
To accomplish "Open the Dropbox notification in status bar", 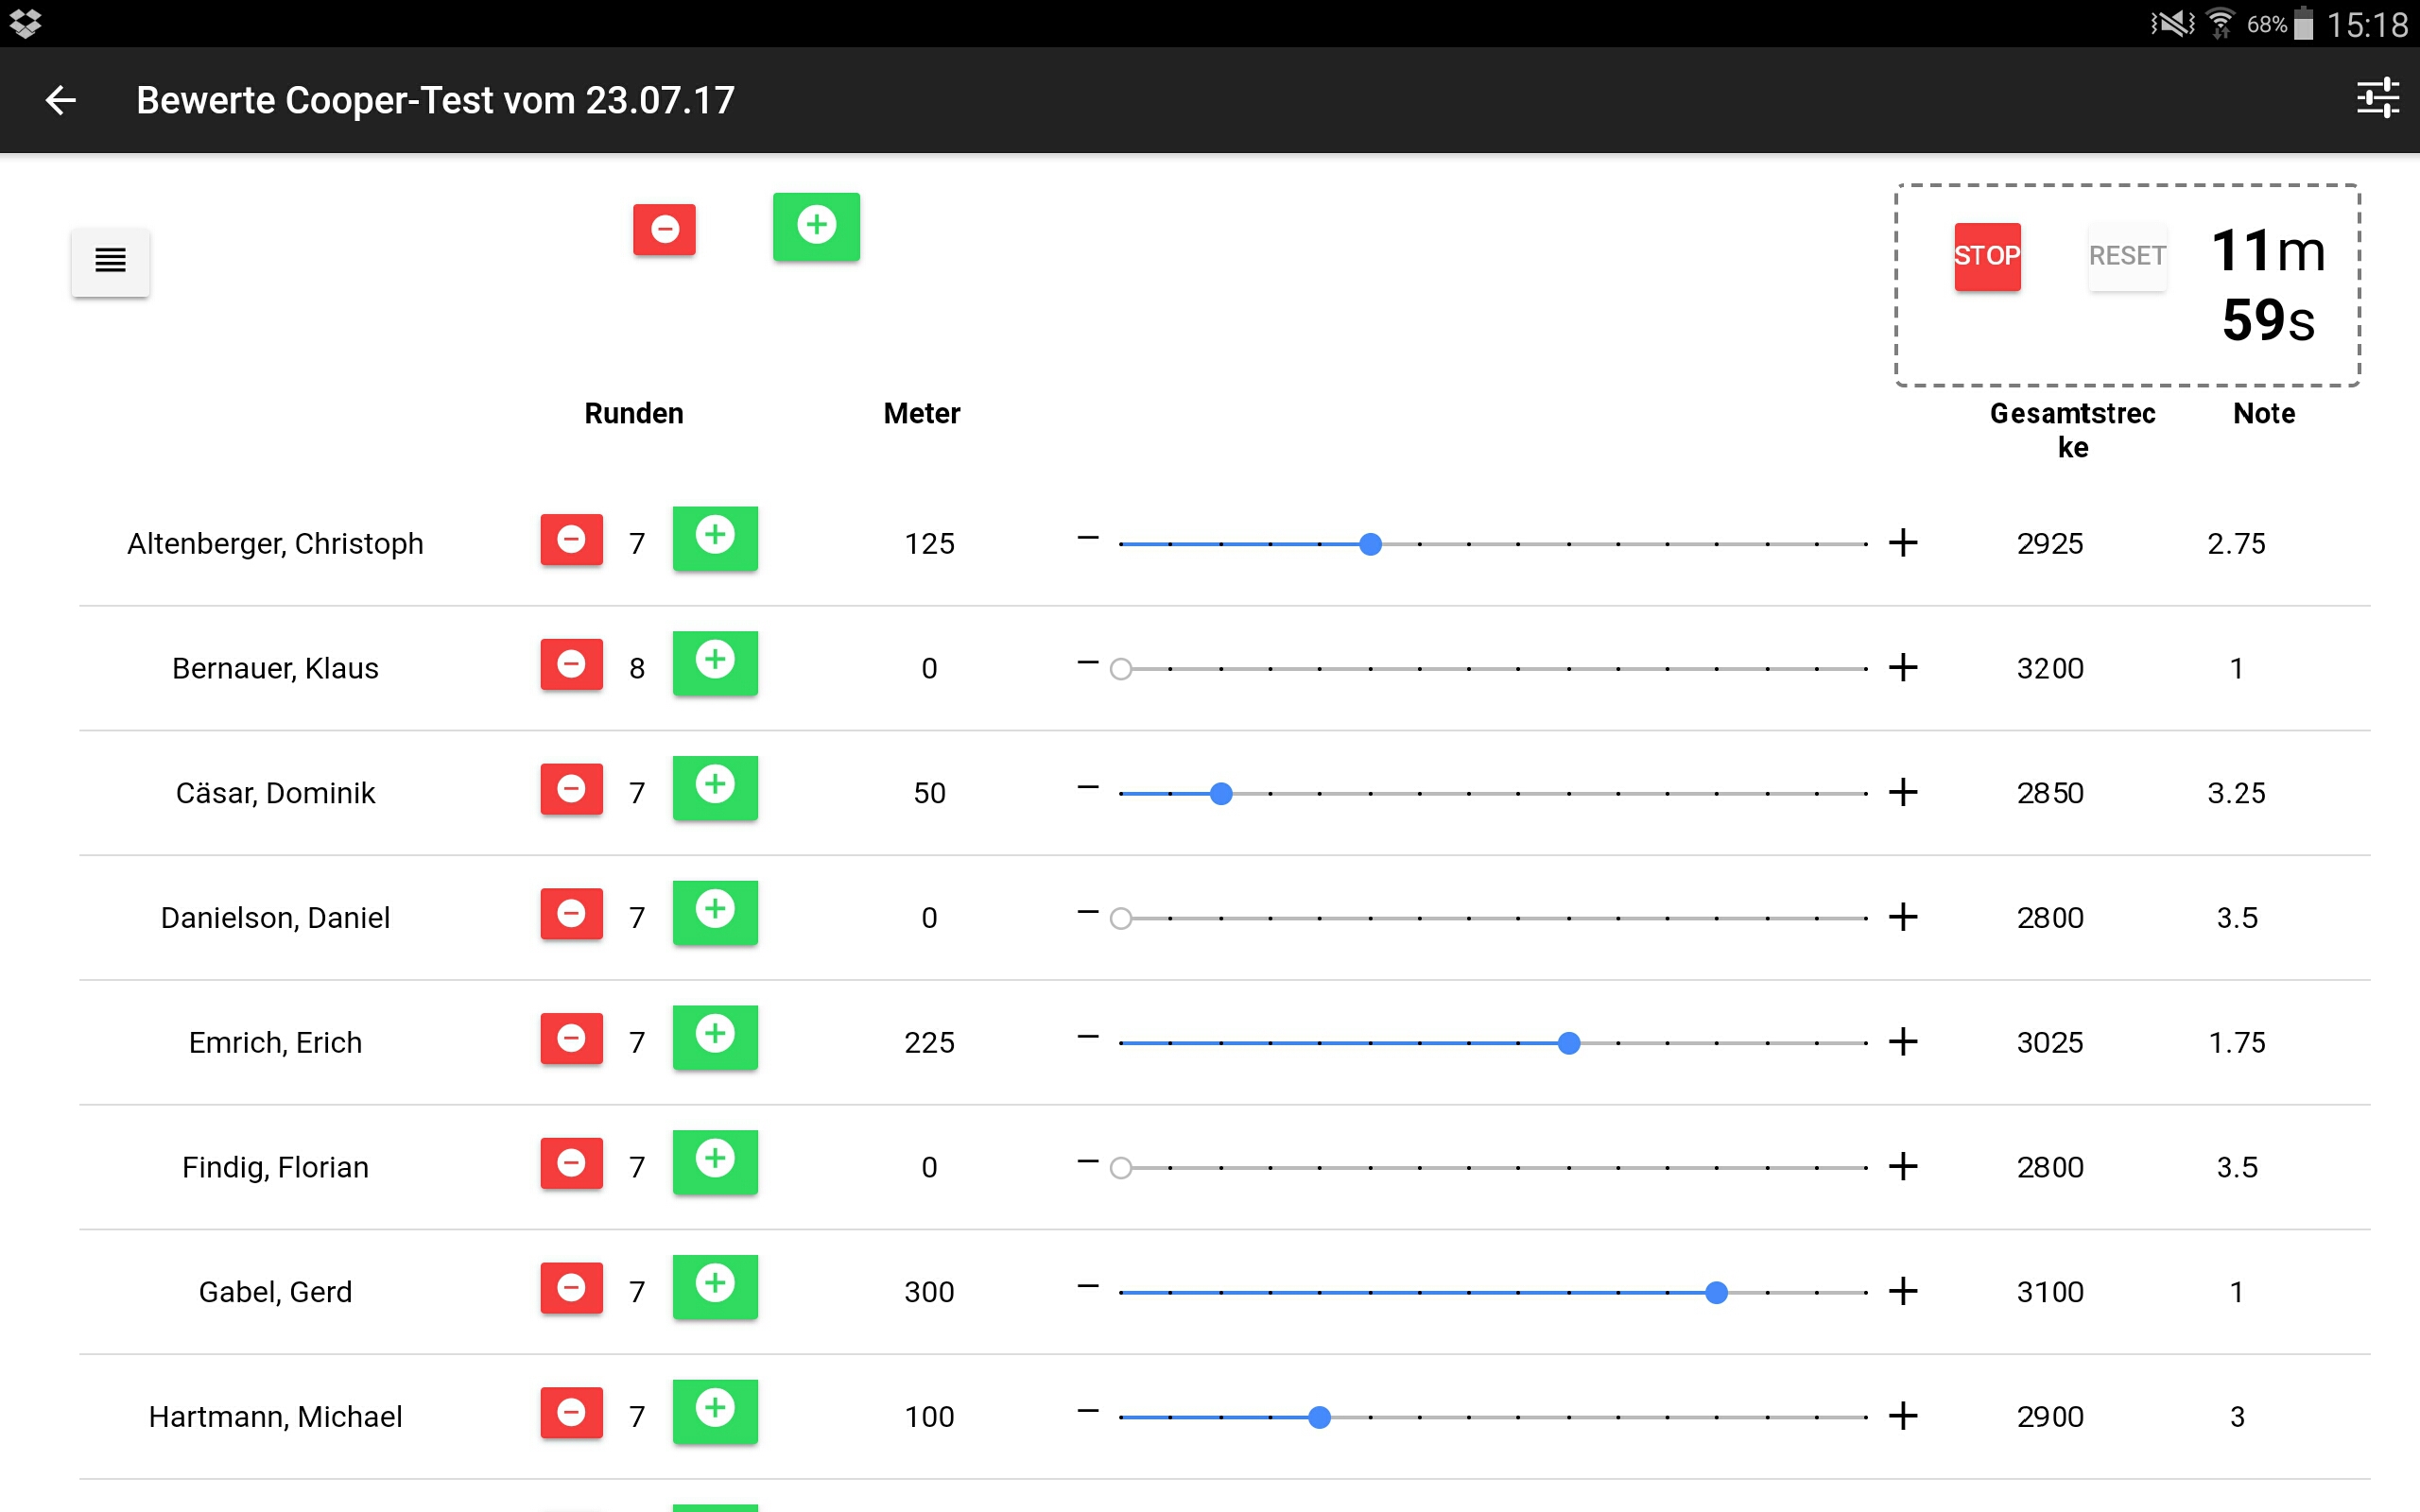I will pyautogui.click(x=24, y=23).
